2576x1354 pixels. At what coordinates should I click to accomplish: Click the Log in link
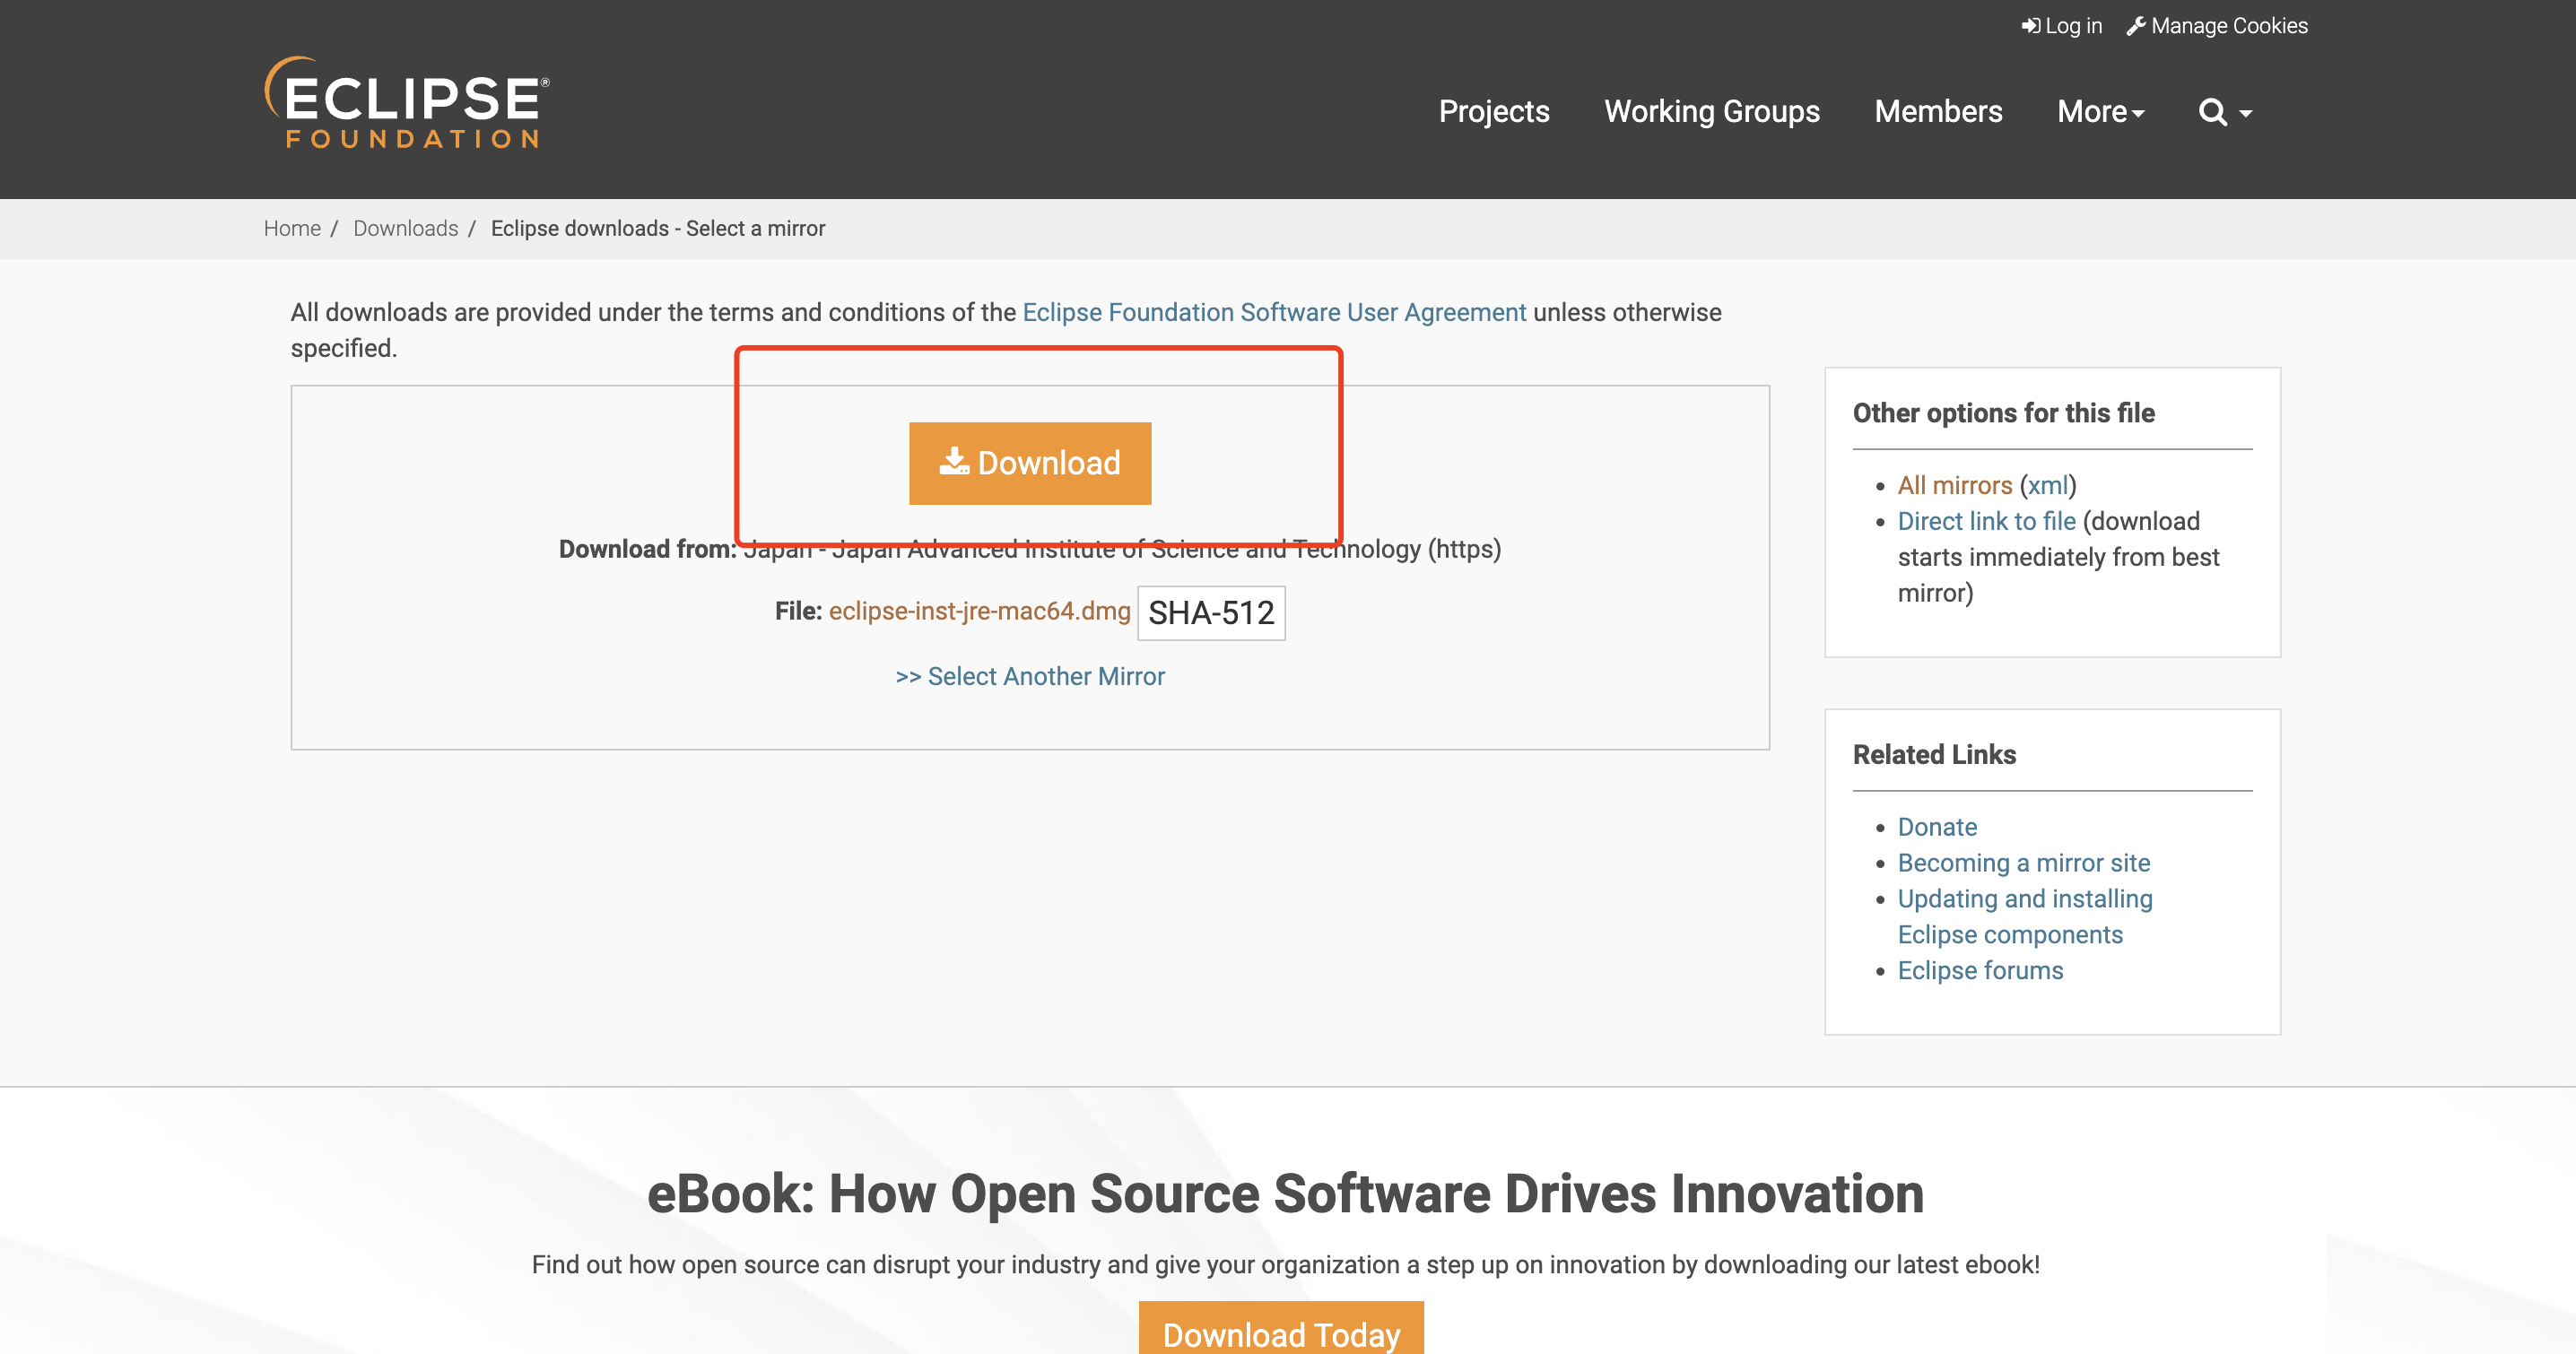pyautogui.click(x=2062, y=26)
